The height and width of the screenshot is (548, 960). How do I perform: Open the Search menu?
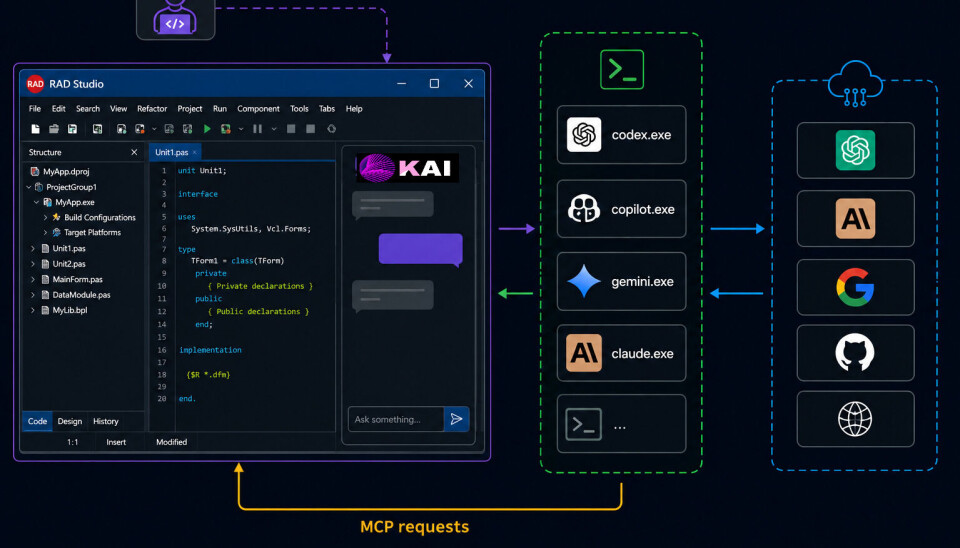pos(88,108)
